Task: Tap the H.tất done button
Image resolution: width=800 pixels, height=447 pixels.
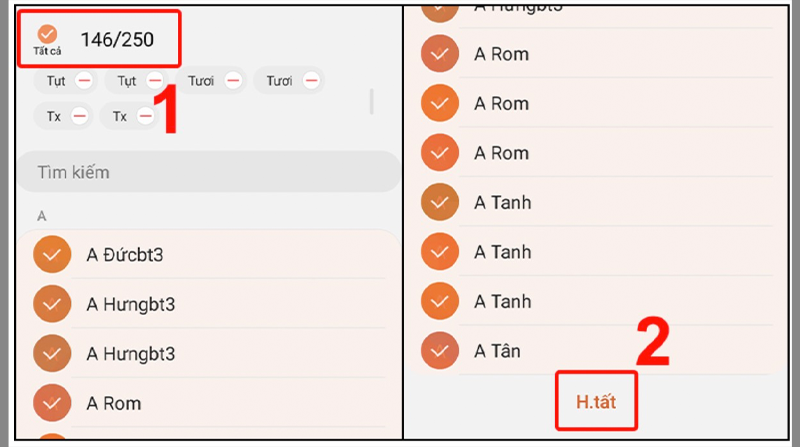Action: click(596, 402)
